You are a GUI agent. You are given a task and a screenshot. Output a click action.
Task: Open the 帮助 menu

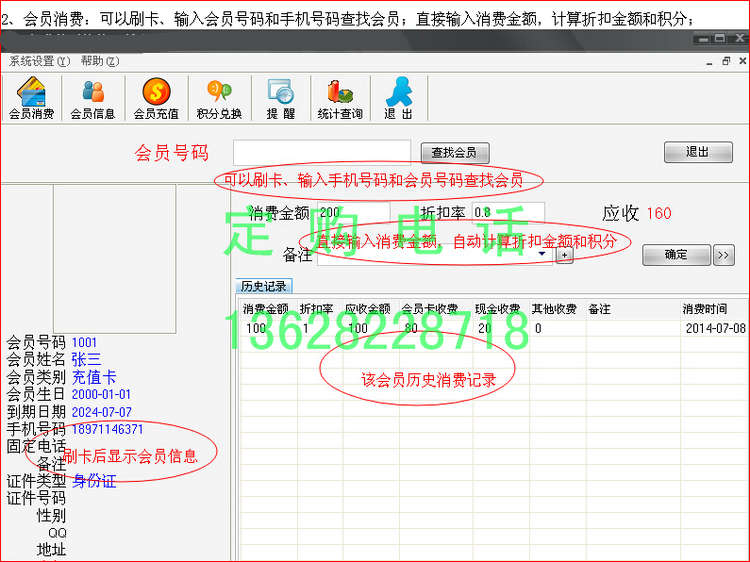(100, 61)
